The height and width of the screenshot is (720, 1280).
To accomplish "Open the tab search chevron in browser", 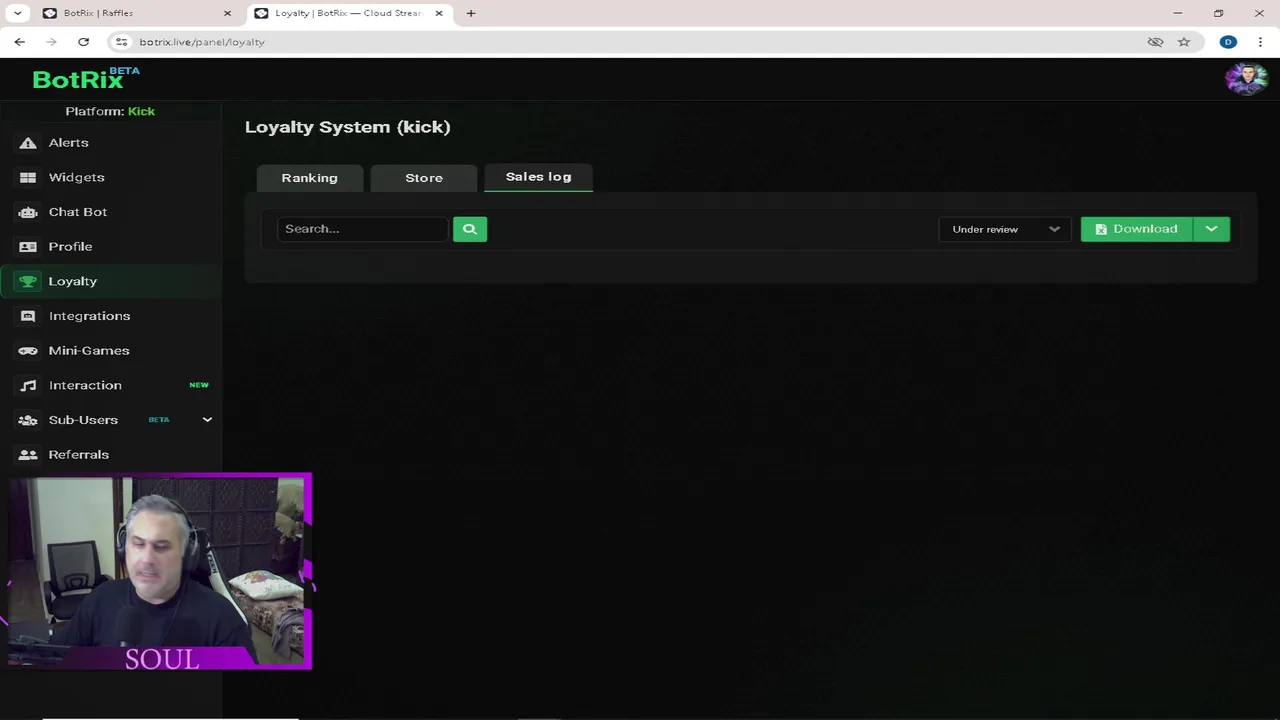I will pos(17,13).
